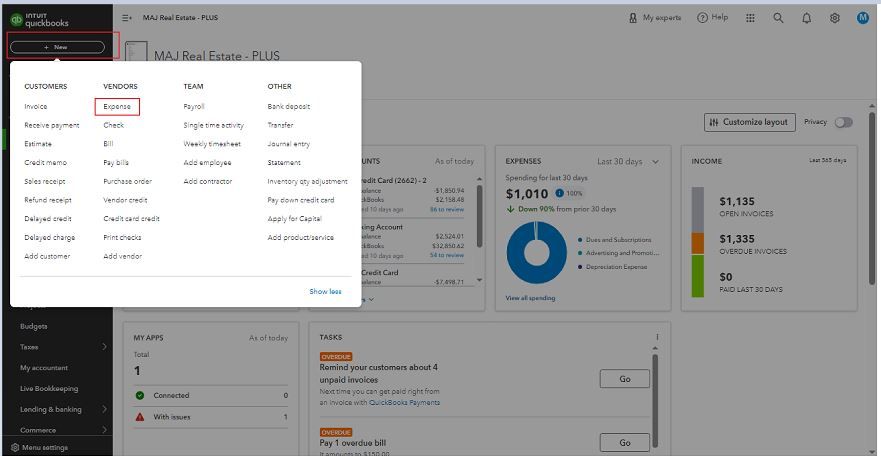The width and height of the screenshot is (881, 456).
Task: Click Go for overdue bill task
Action: pyautogui.click(x=625, y=443)
